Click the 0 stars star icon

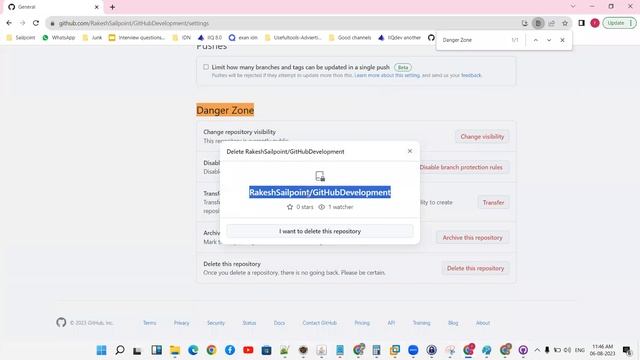(x=290, y=207)
